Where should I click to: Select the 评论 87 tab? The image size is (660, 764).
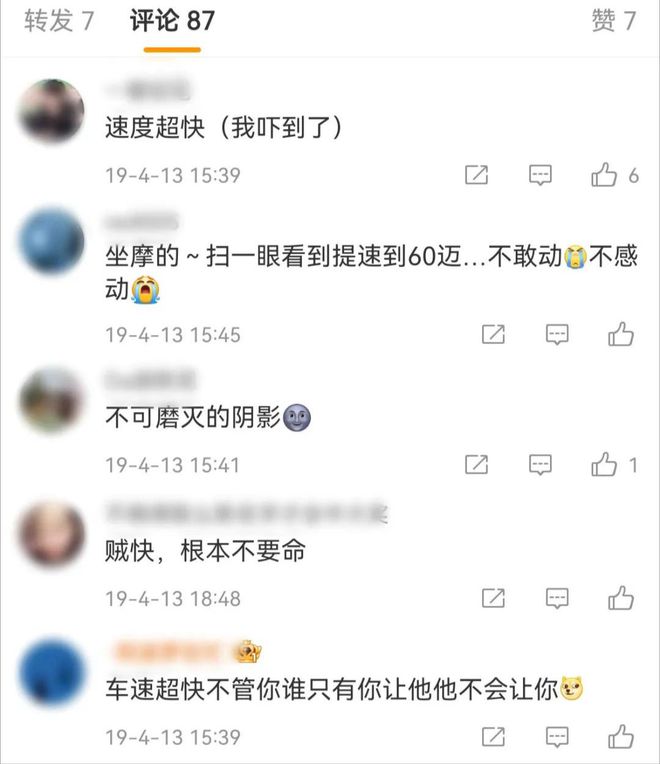tap(172, 21)
